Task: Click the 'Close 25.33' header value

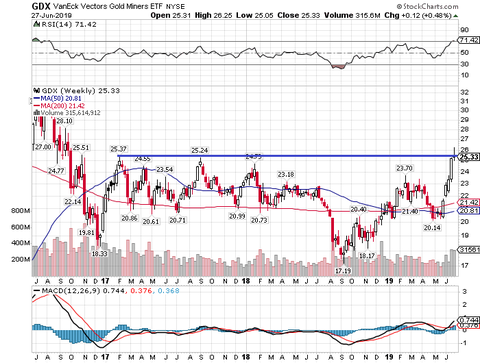Action: pos(299,15)
